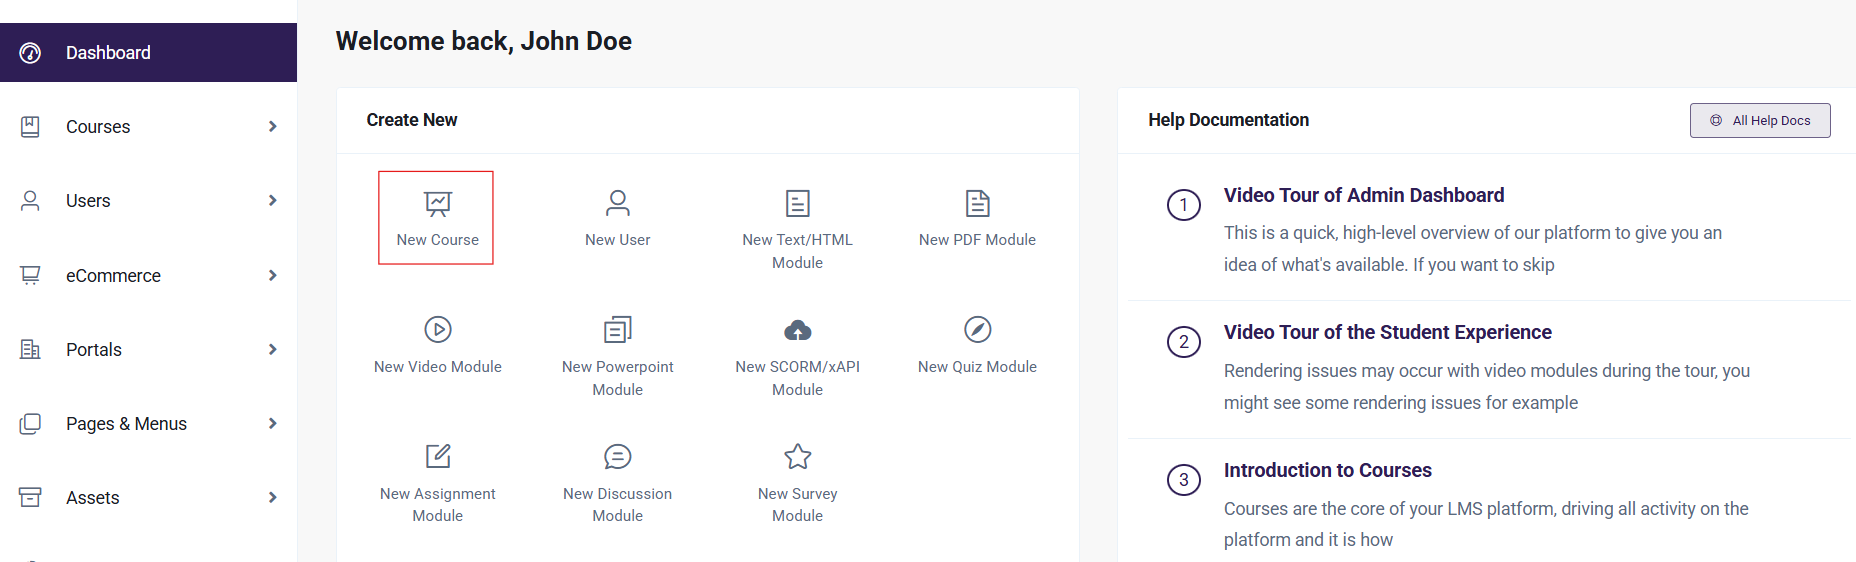Viewport: 1856px width, 562px height.
Task: Select the New Powerpoint Module icon
Action: [618, 329]
